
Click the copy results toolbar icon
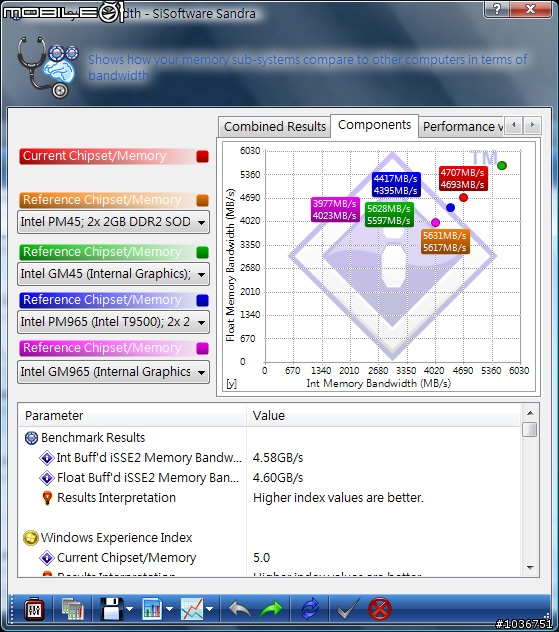pos(73,609)
